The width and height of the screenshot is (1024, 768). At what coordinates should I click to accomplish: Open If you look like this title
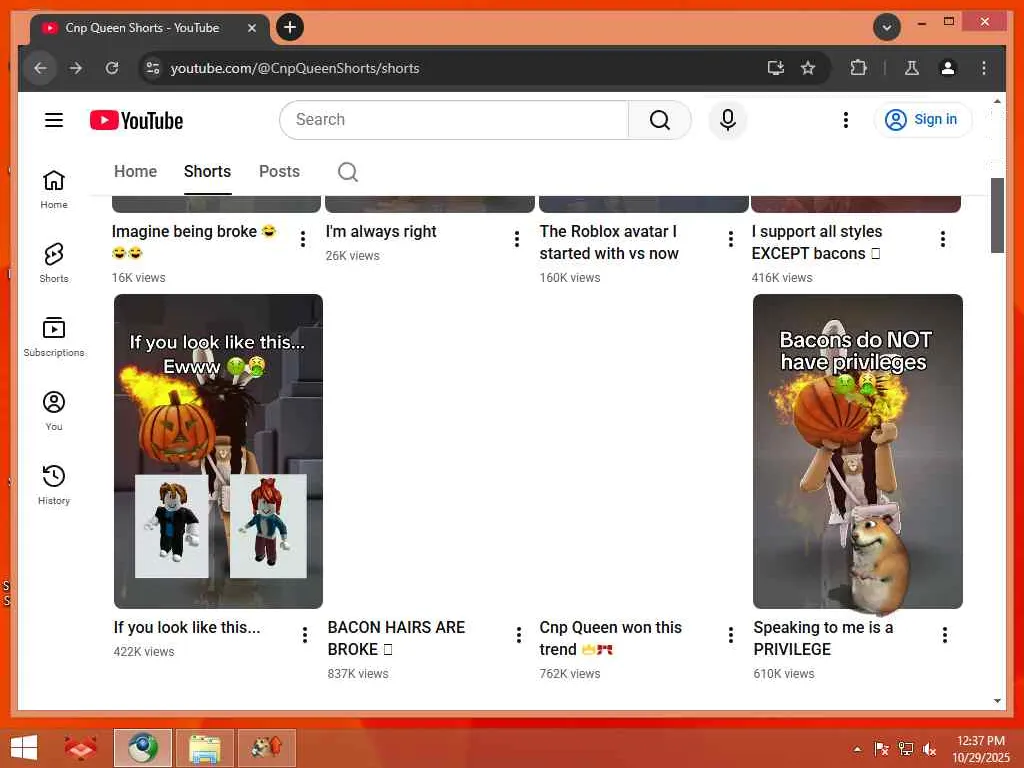187,628
